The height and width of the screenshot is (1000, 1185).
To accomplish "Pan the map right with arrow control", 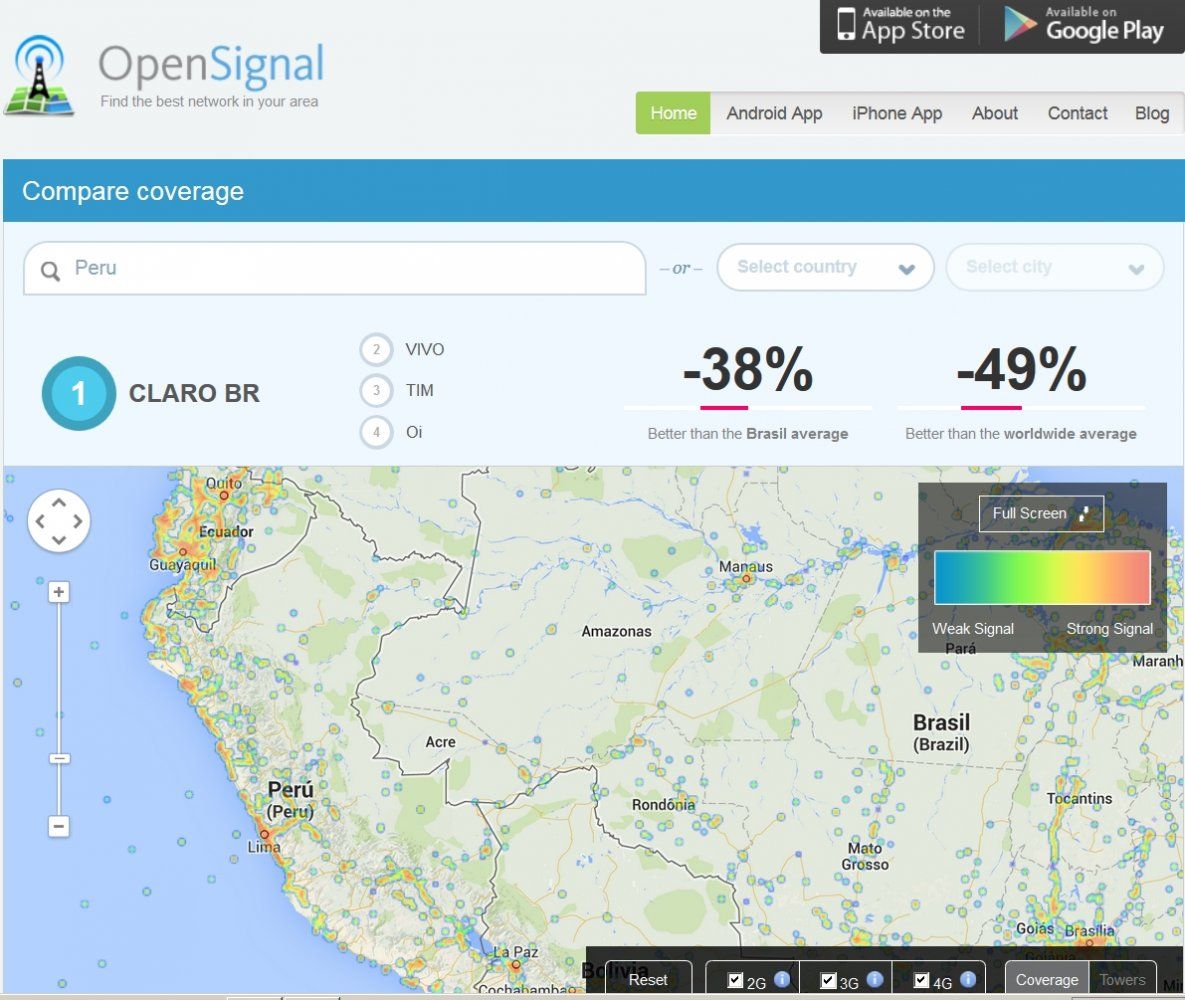I will click(x=78, y=521).
